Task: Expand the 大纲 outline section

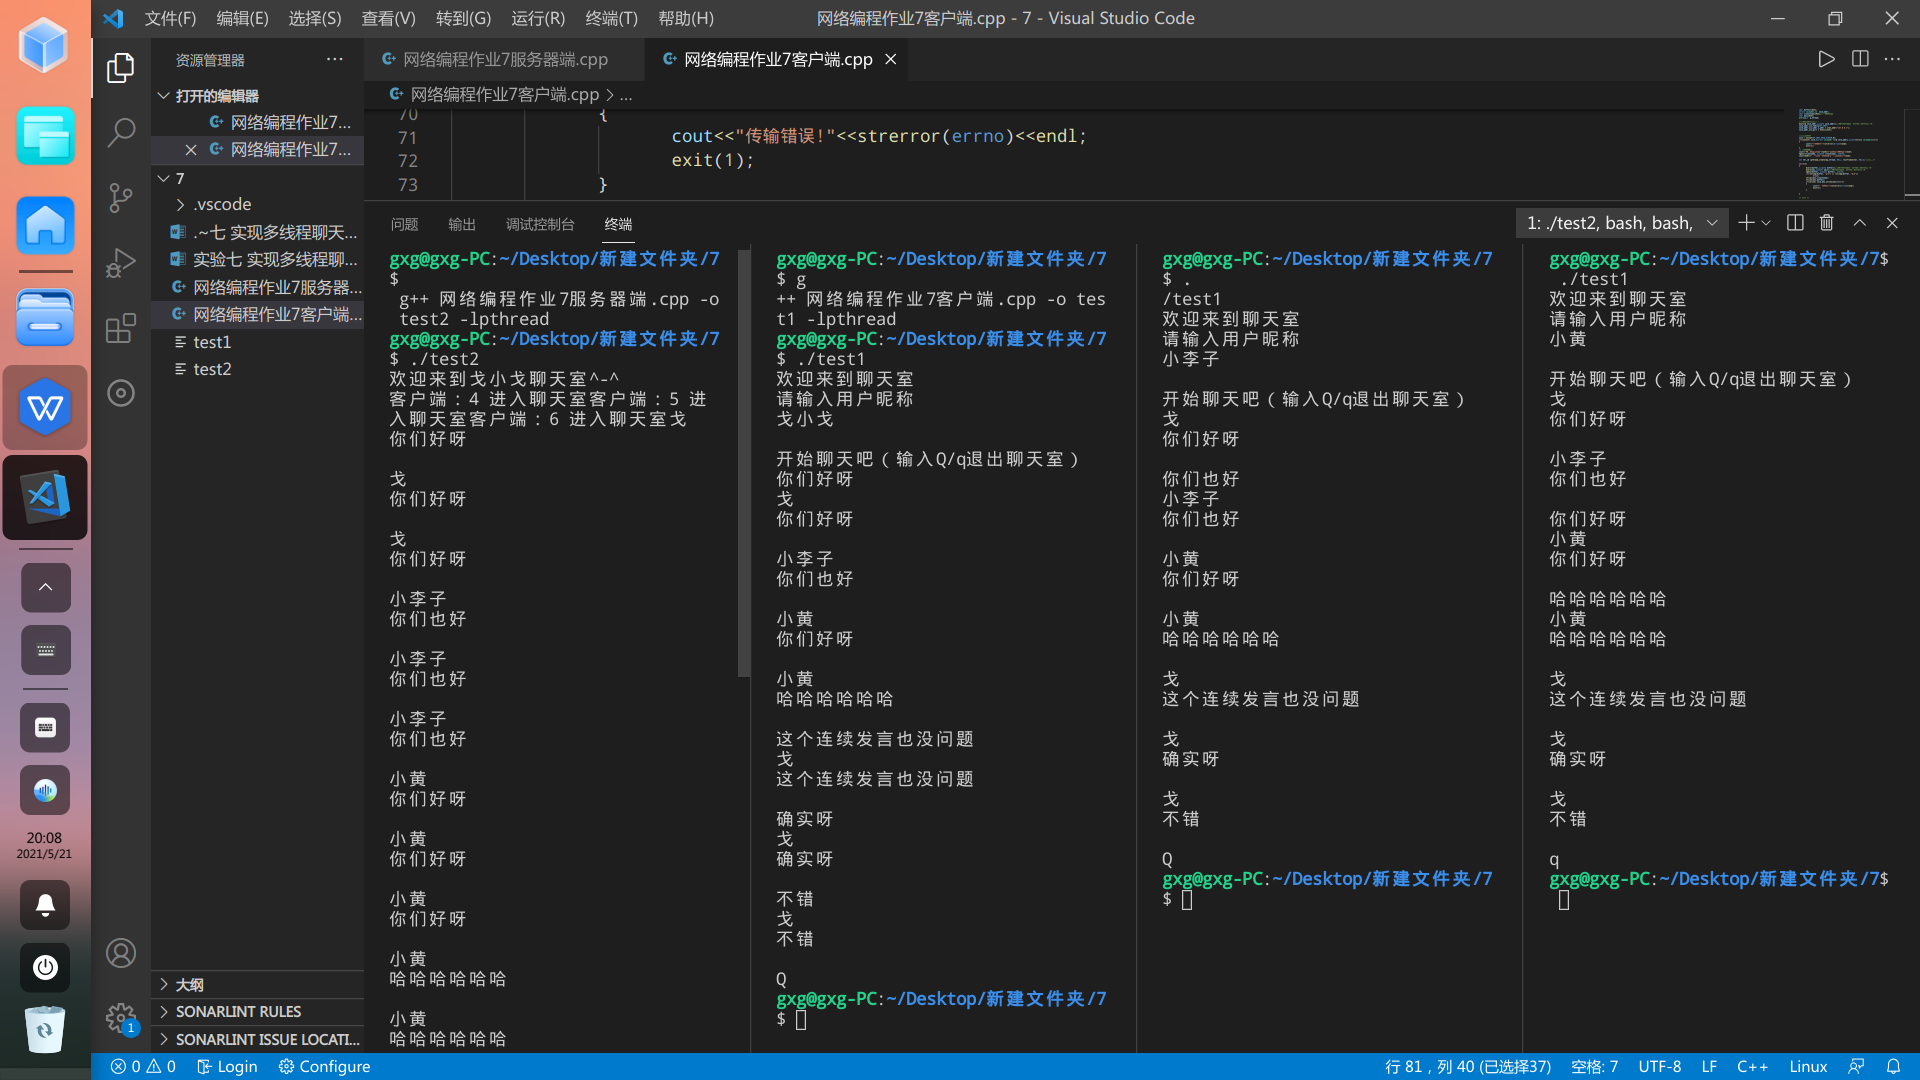Action: coord(258,984)
